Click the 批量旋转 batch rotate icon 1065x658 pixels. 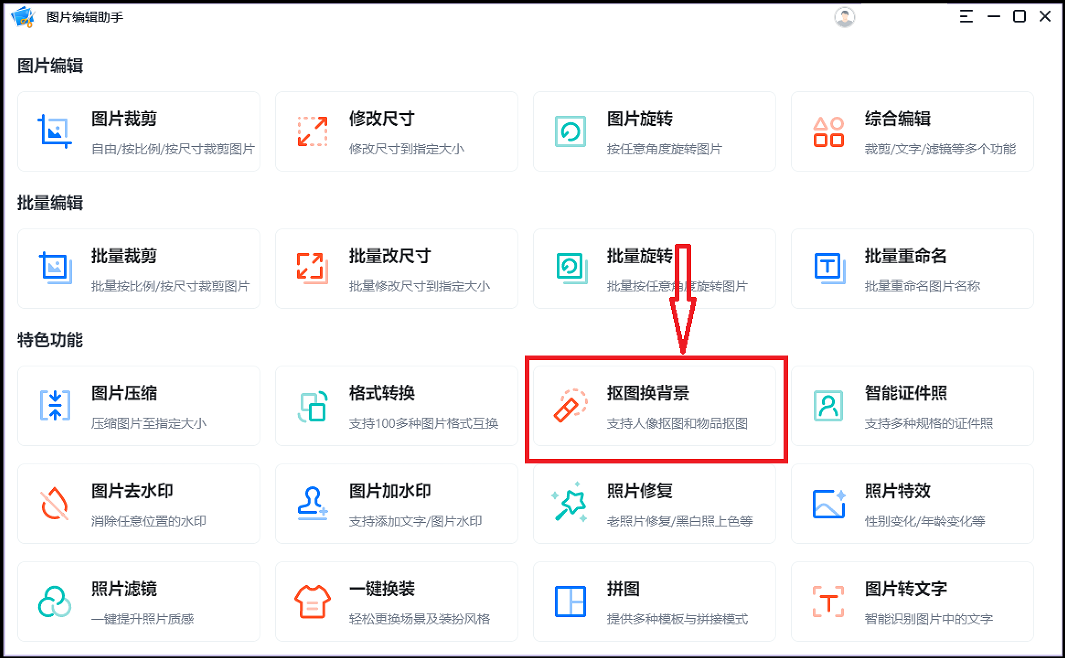572,268
